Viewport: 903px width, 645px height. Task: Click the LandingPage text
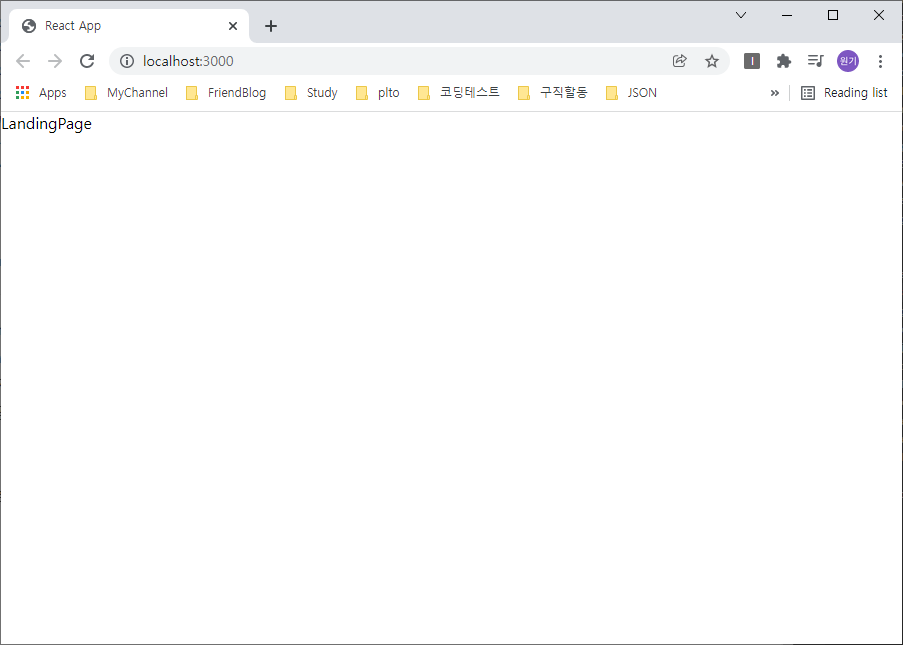47,124
